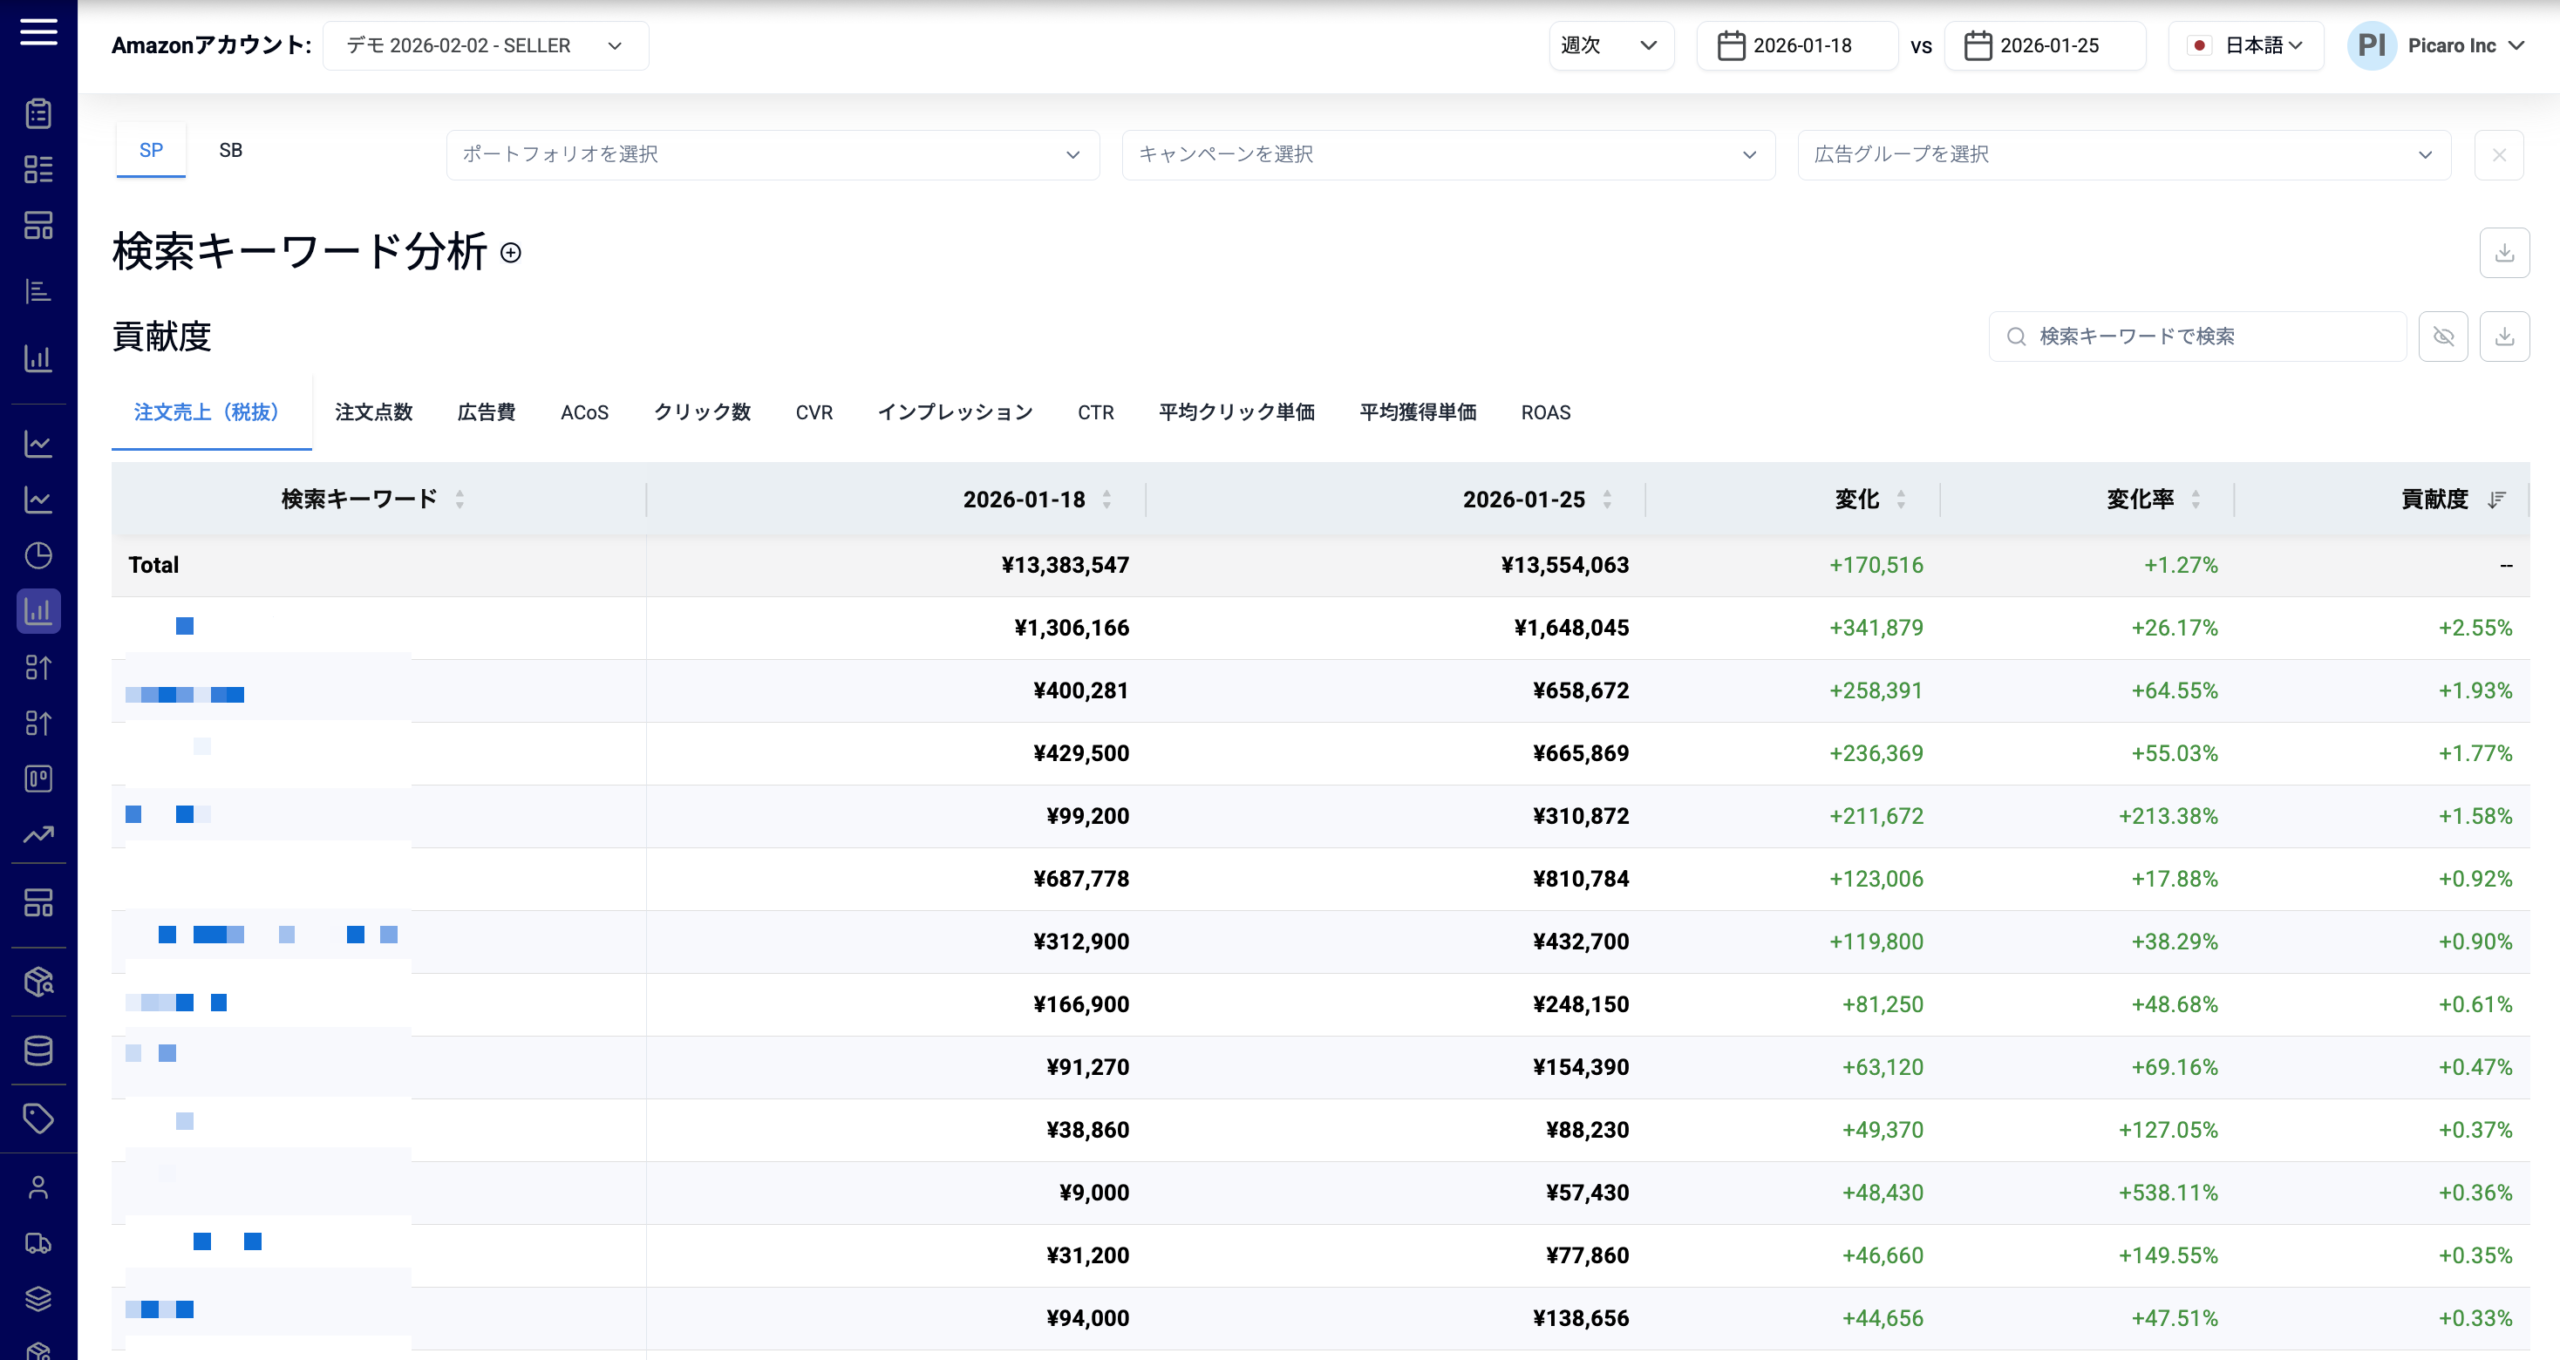Select the highlighted bar chart icon in sidebar
This screenshot has width=2560, height=1360.
pyautogui.click(x=38, y=612)
